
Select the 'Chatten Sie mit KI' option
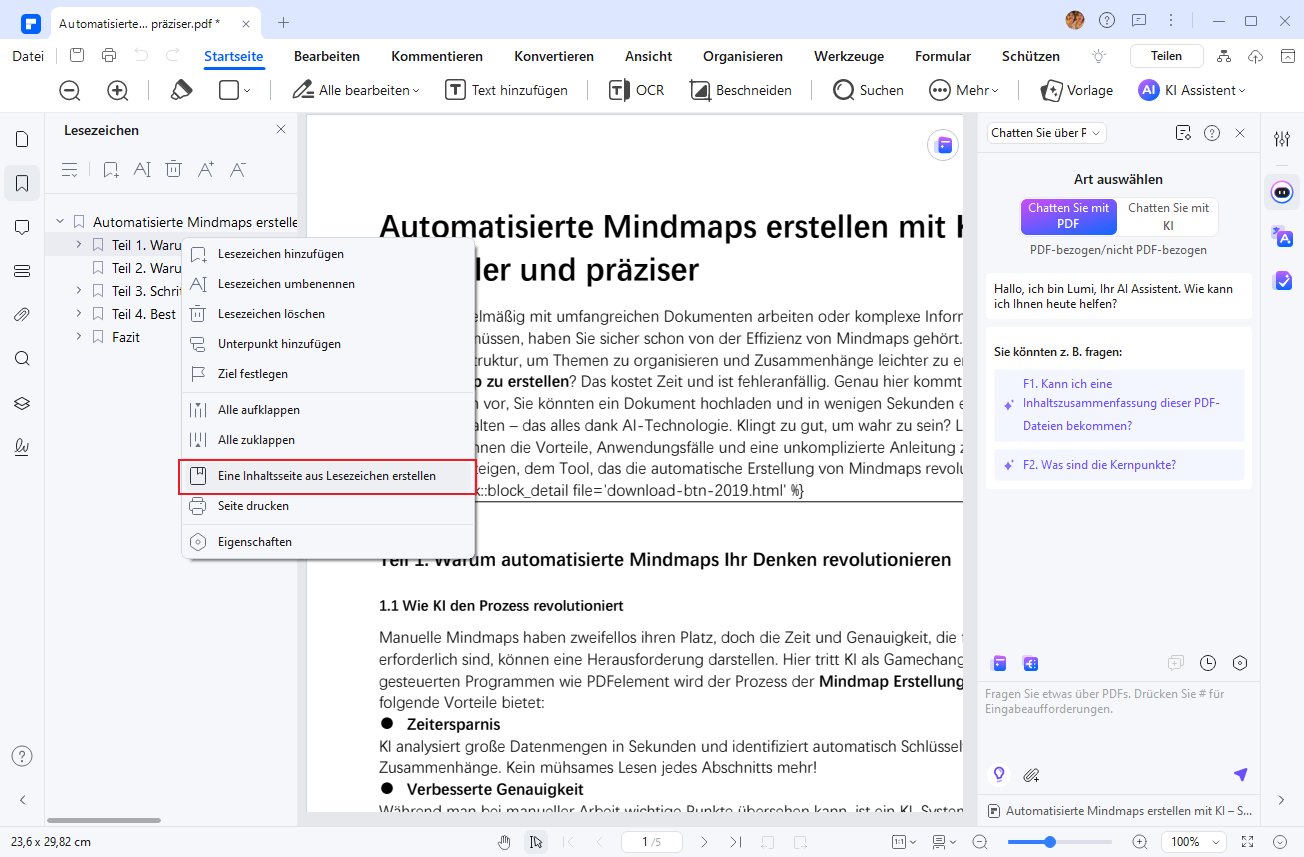[x=1168, y=216]
